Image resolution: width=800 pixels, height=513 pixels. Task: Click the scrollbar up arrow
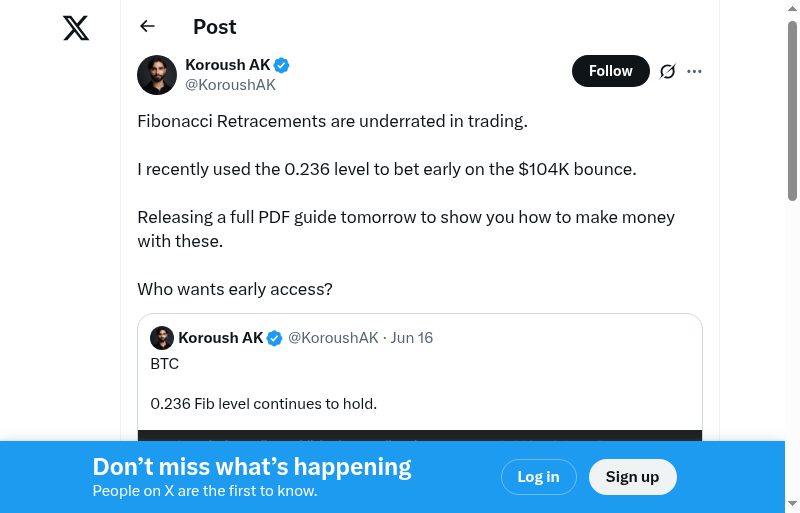coord(792,9)
